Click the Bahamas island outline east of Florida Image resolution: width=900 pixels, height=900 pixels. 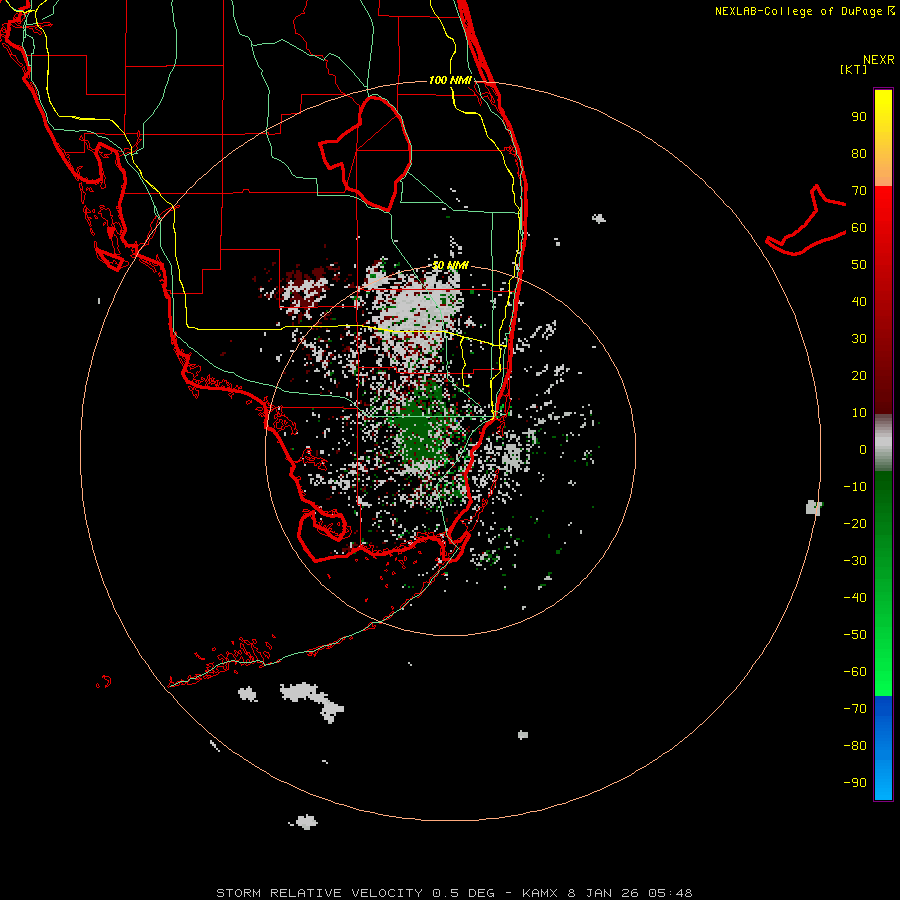806,221
